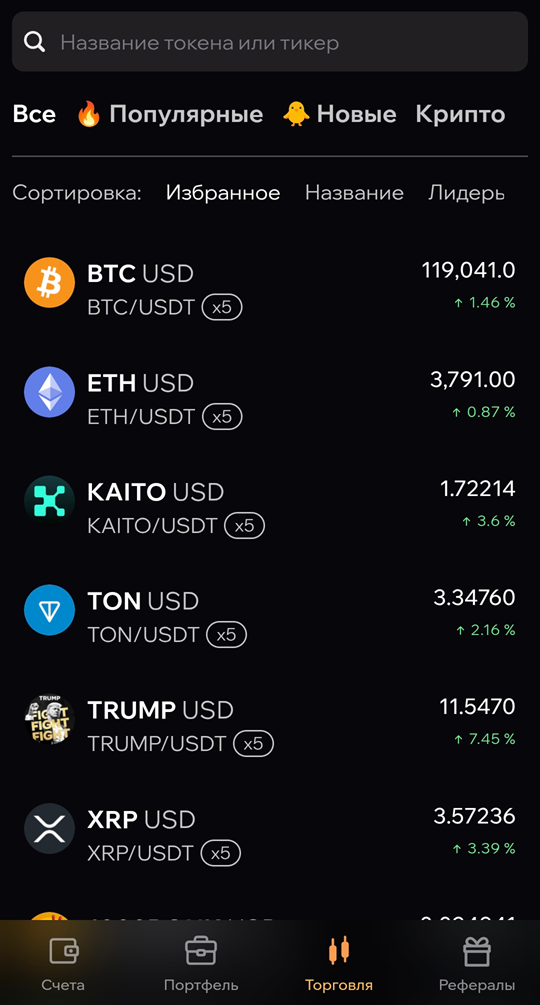This screenshot has width=540, height=1005.
Task: Tap the search magnifier icon
Action: (35, 42)
